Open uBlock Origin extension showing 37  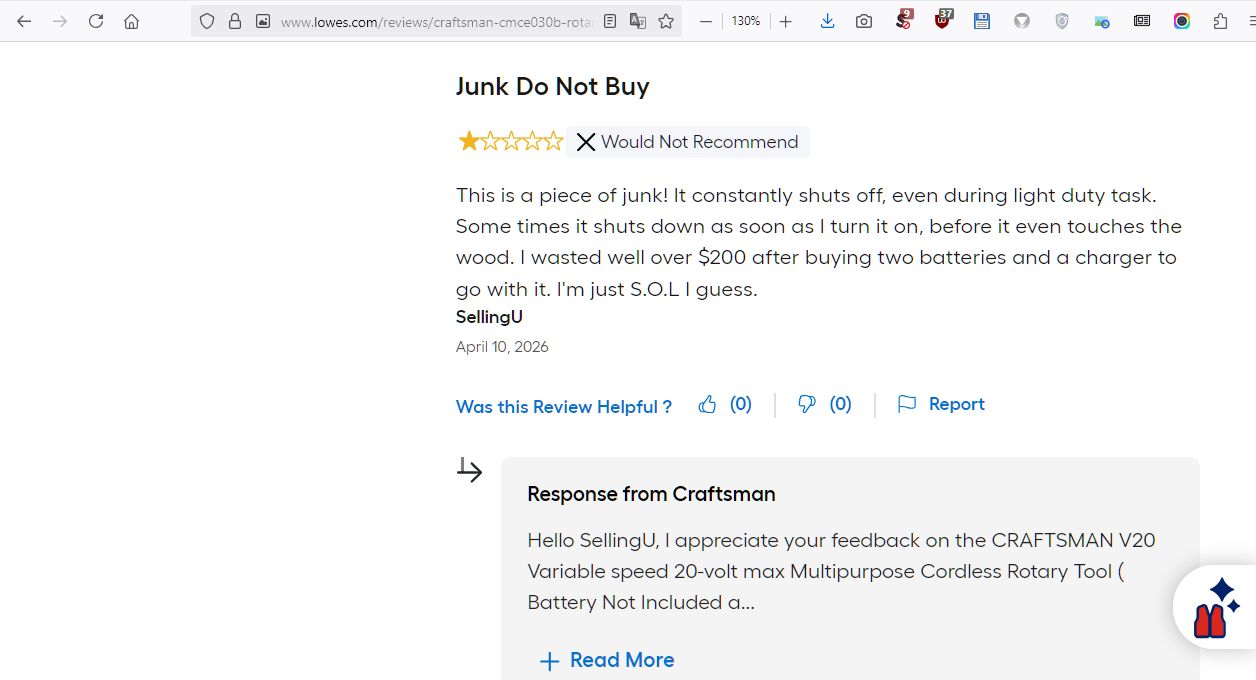coord(943,20)
